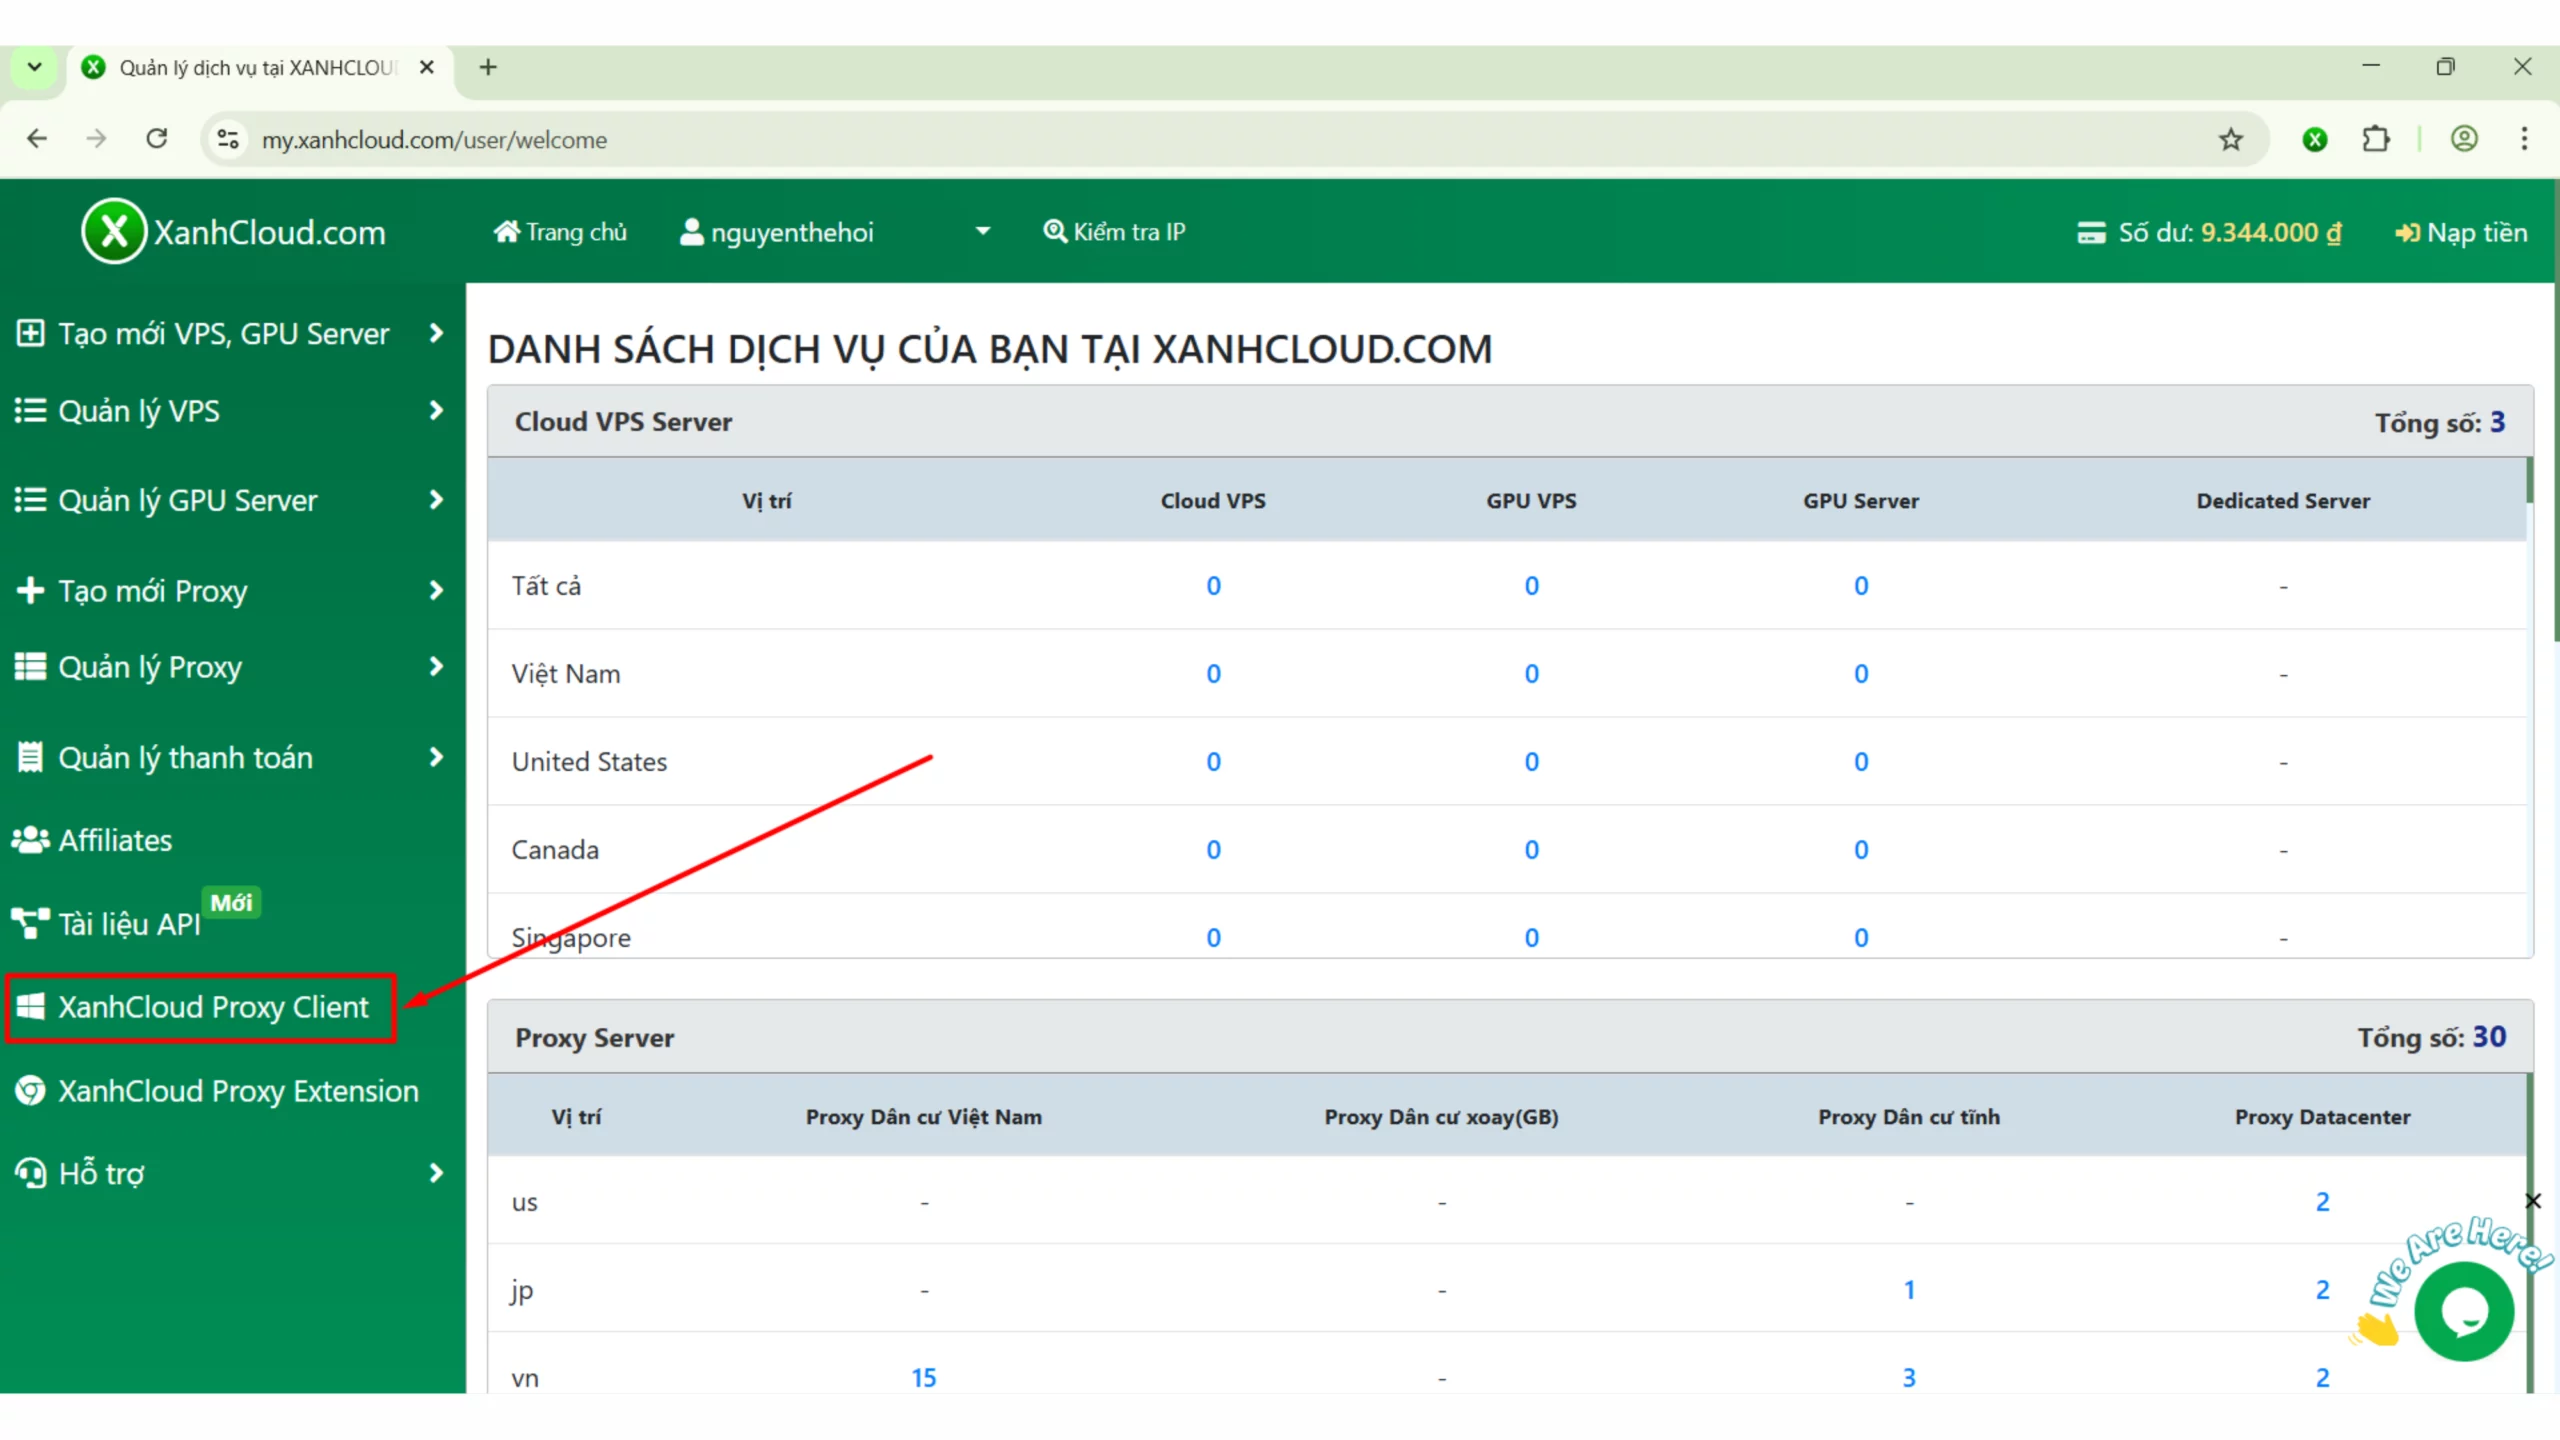Image resolution: width=2560 pixels, height=1440 pixels.
Task: Click the 15 link in vn row
Action: tap(923, 1377)
